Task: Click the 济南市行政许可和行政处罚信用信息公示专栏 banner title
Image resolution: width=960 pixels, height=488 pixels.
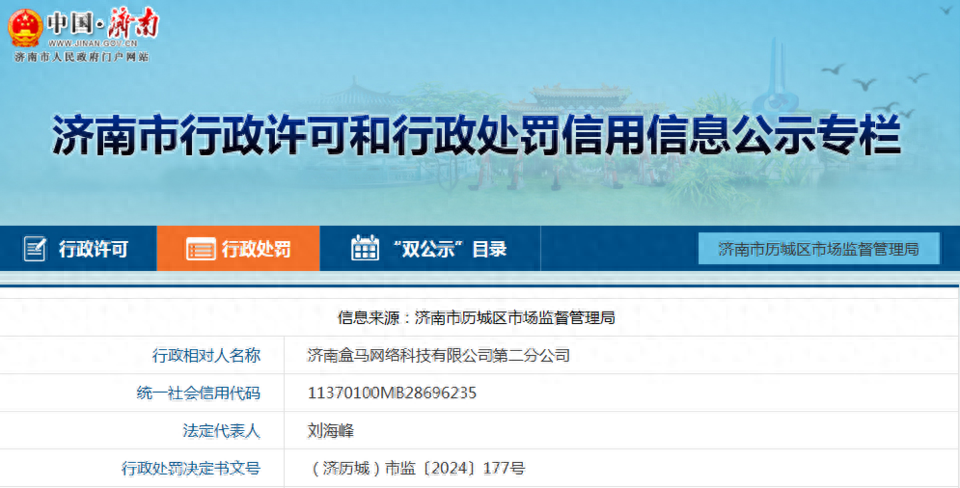Action: pos(476,136)
